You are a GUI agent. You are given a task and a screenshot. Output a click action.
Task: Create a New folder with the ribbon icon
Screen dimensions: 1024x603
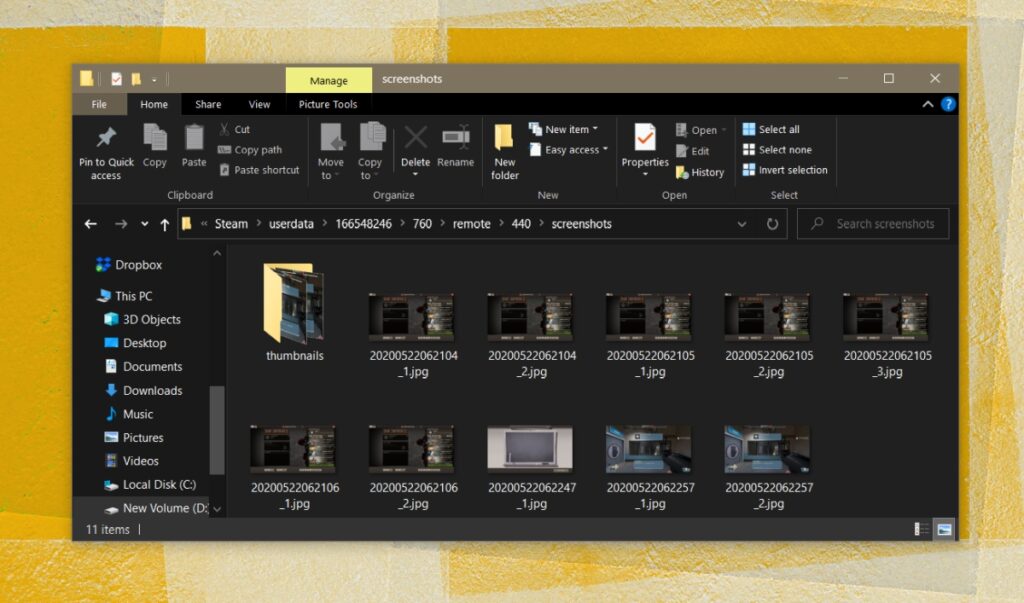[503, 150]
